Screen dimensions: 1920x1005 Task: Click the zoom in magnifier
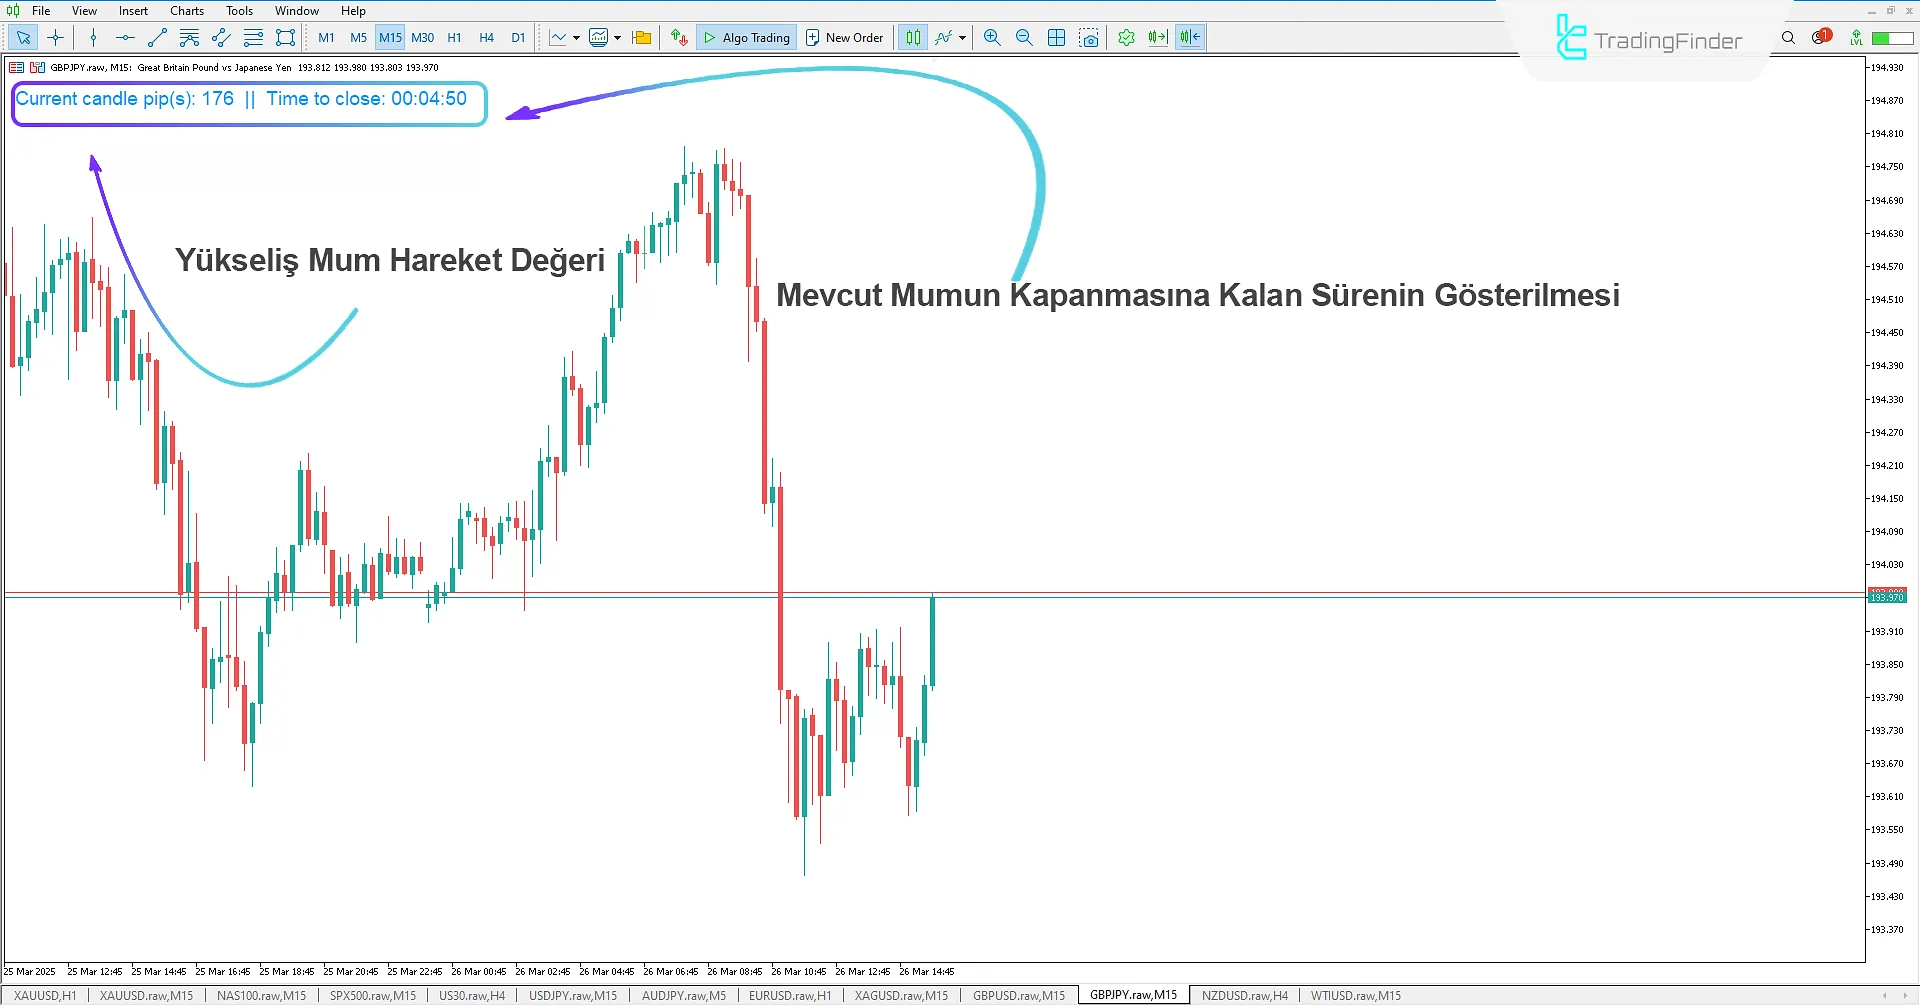tap(992, 38)
